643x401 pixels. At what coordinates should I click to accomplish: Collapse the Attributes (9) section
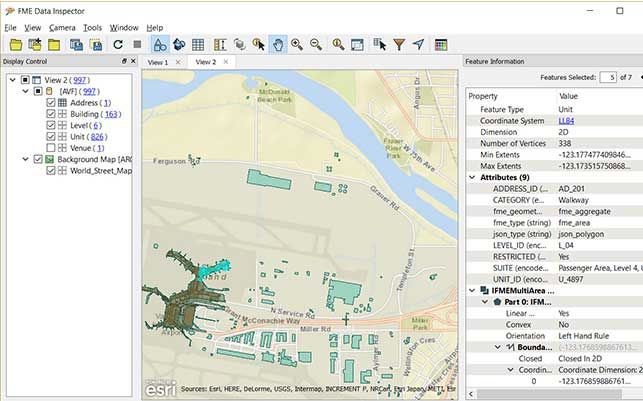click(472, 178)
